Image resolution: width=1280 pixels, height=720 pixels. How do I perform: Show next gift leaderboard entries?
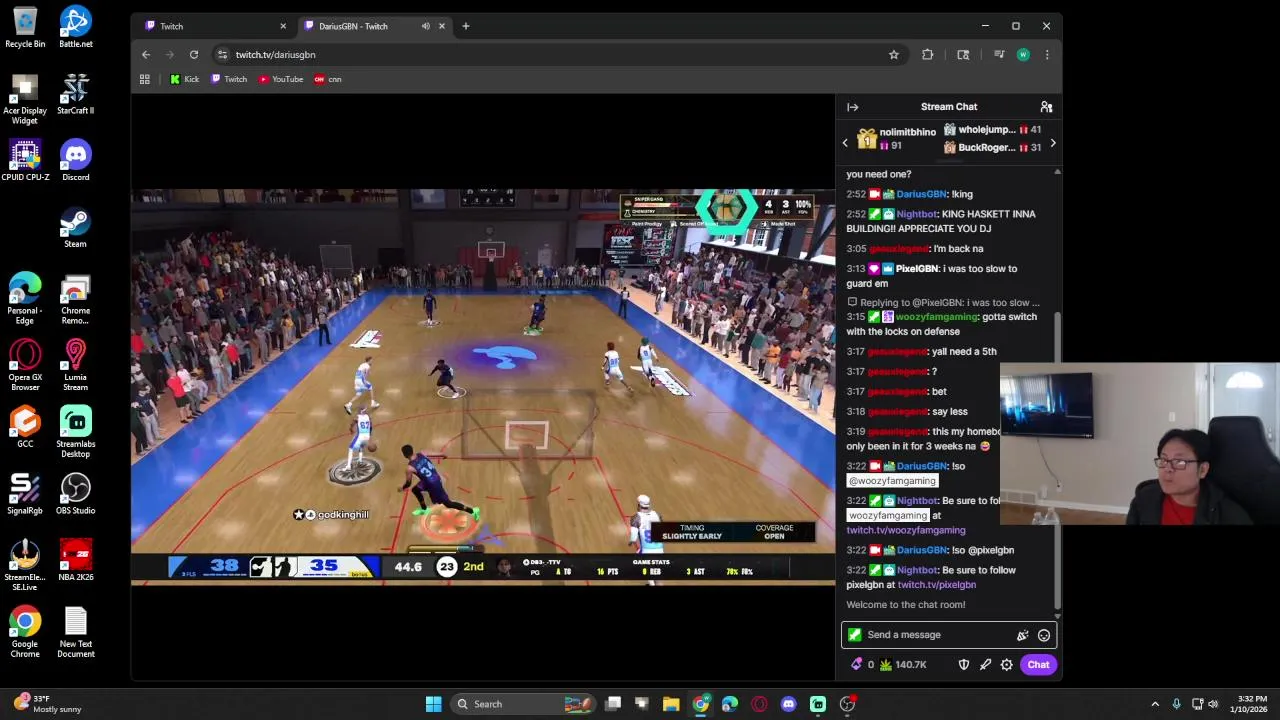(x=1052, y=144)
